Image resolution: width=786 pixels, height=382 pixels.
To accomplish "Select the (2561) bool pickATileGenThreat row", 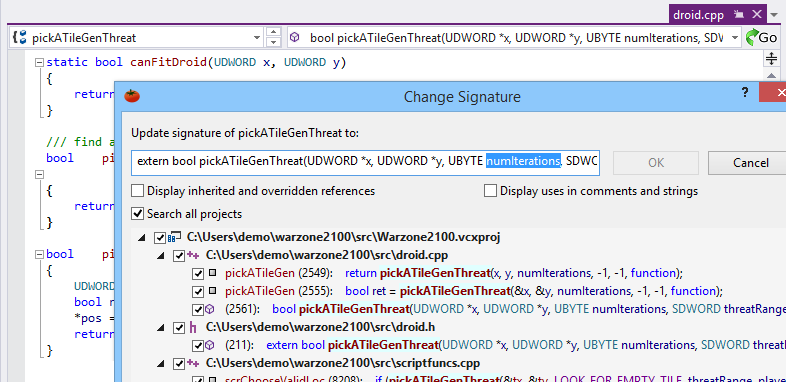I will pos(505,309).
